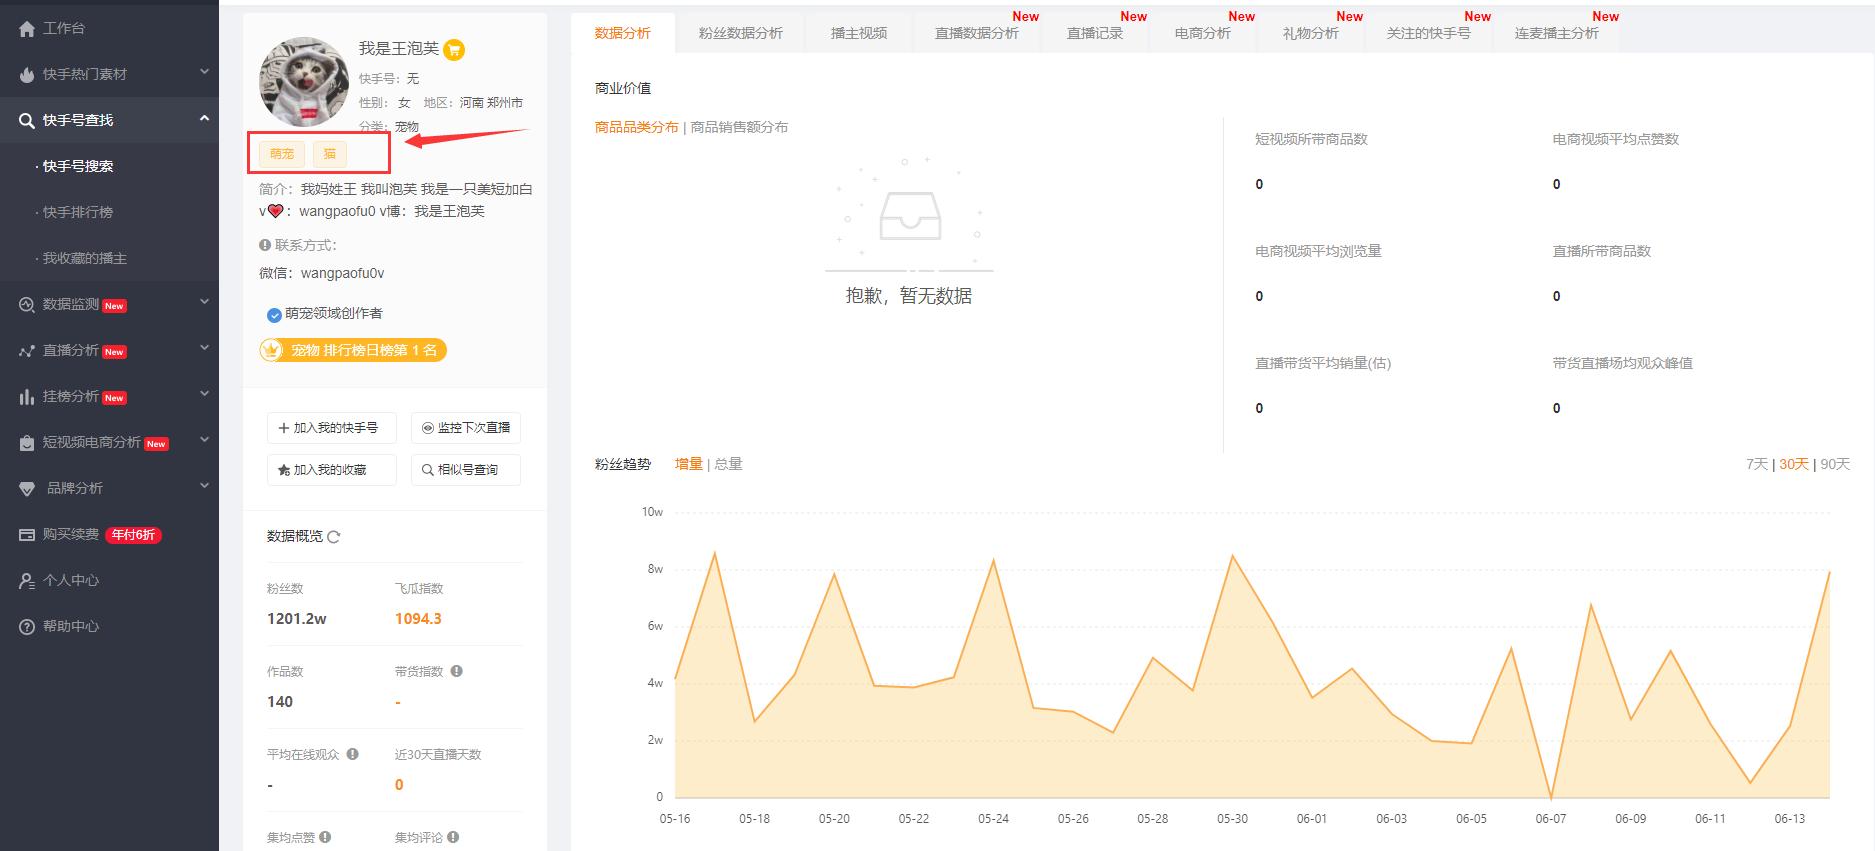Click the 相似号查询 button
The height and width of the screenshot is (851, 1875).
coord(466,470)
